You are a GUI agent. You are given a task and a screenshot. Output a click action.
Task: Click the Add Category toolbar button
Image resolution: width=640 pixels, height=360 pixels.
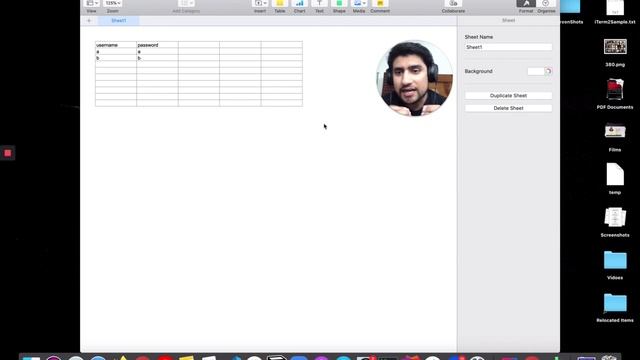pos(186,3)
